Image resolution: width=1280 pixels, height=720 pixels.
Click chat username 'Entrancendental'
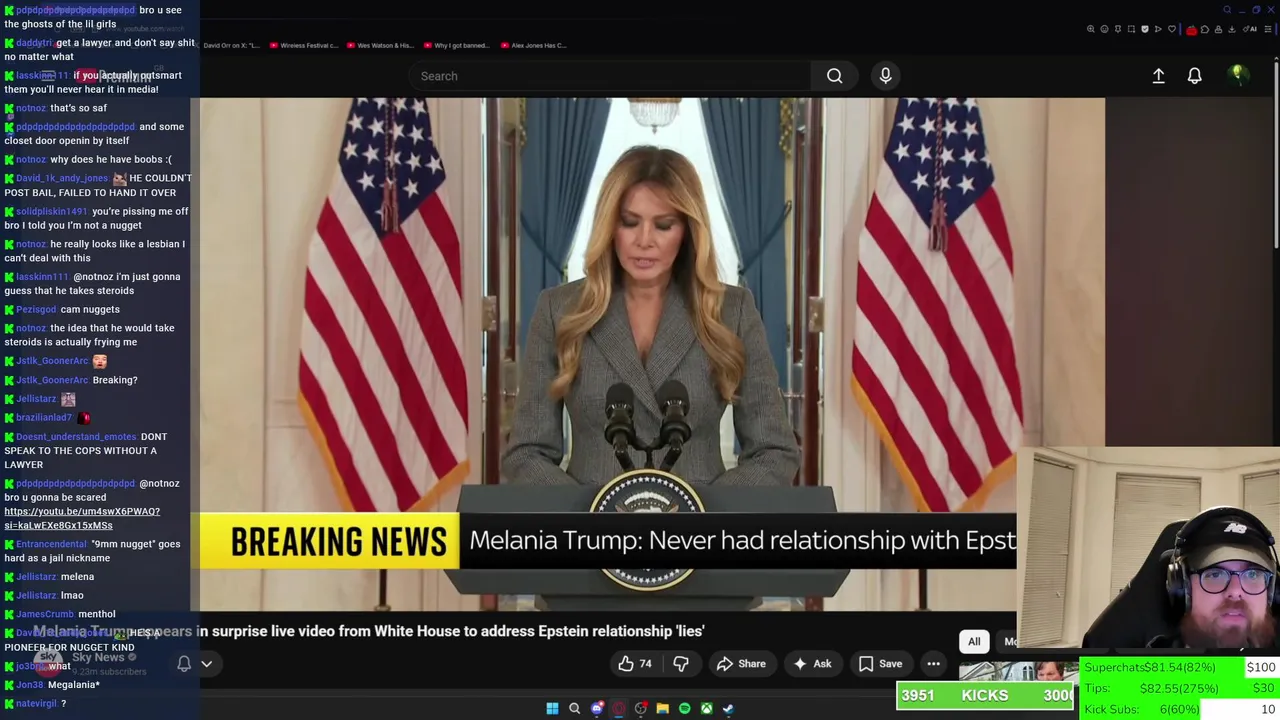tap(52, 544)
